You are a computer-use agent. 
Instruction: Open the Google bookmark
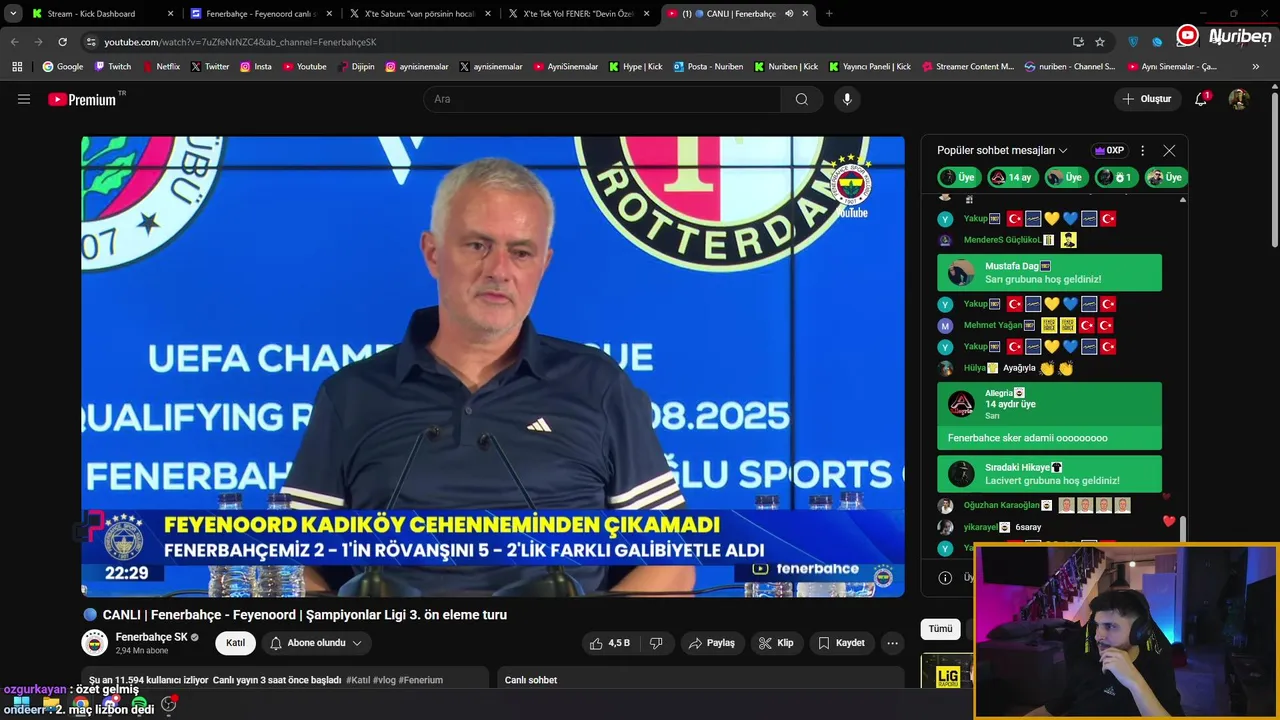(x=63, y=67)
